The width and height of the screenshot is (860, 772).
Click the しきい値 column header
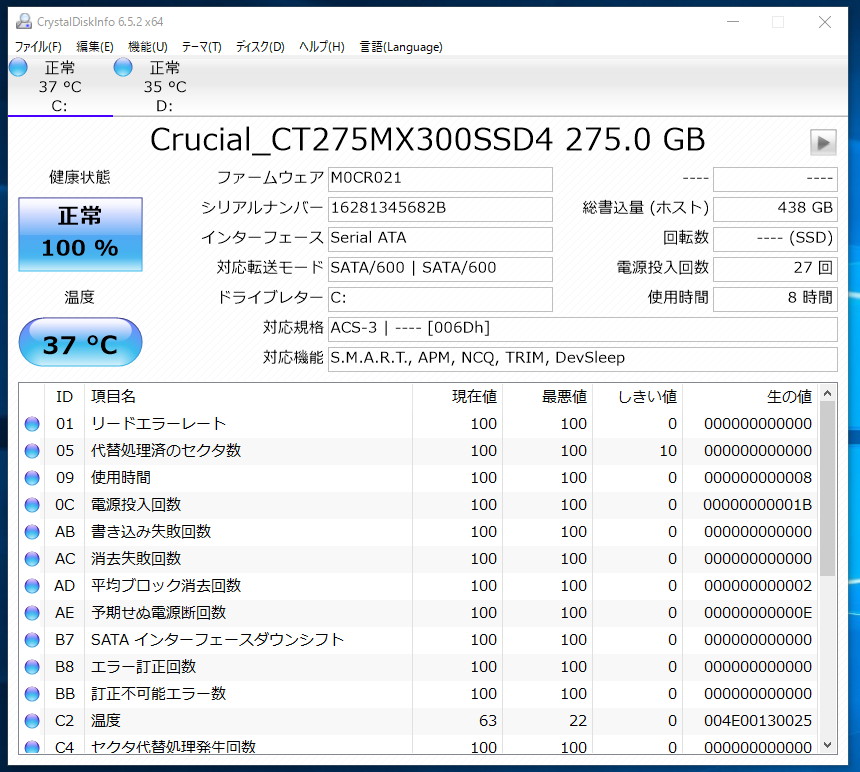click(x=637, y=396)
